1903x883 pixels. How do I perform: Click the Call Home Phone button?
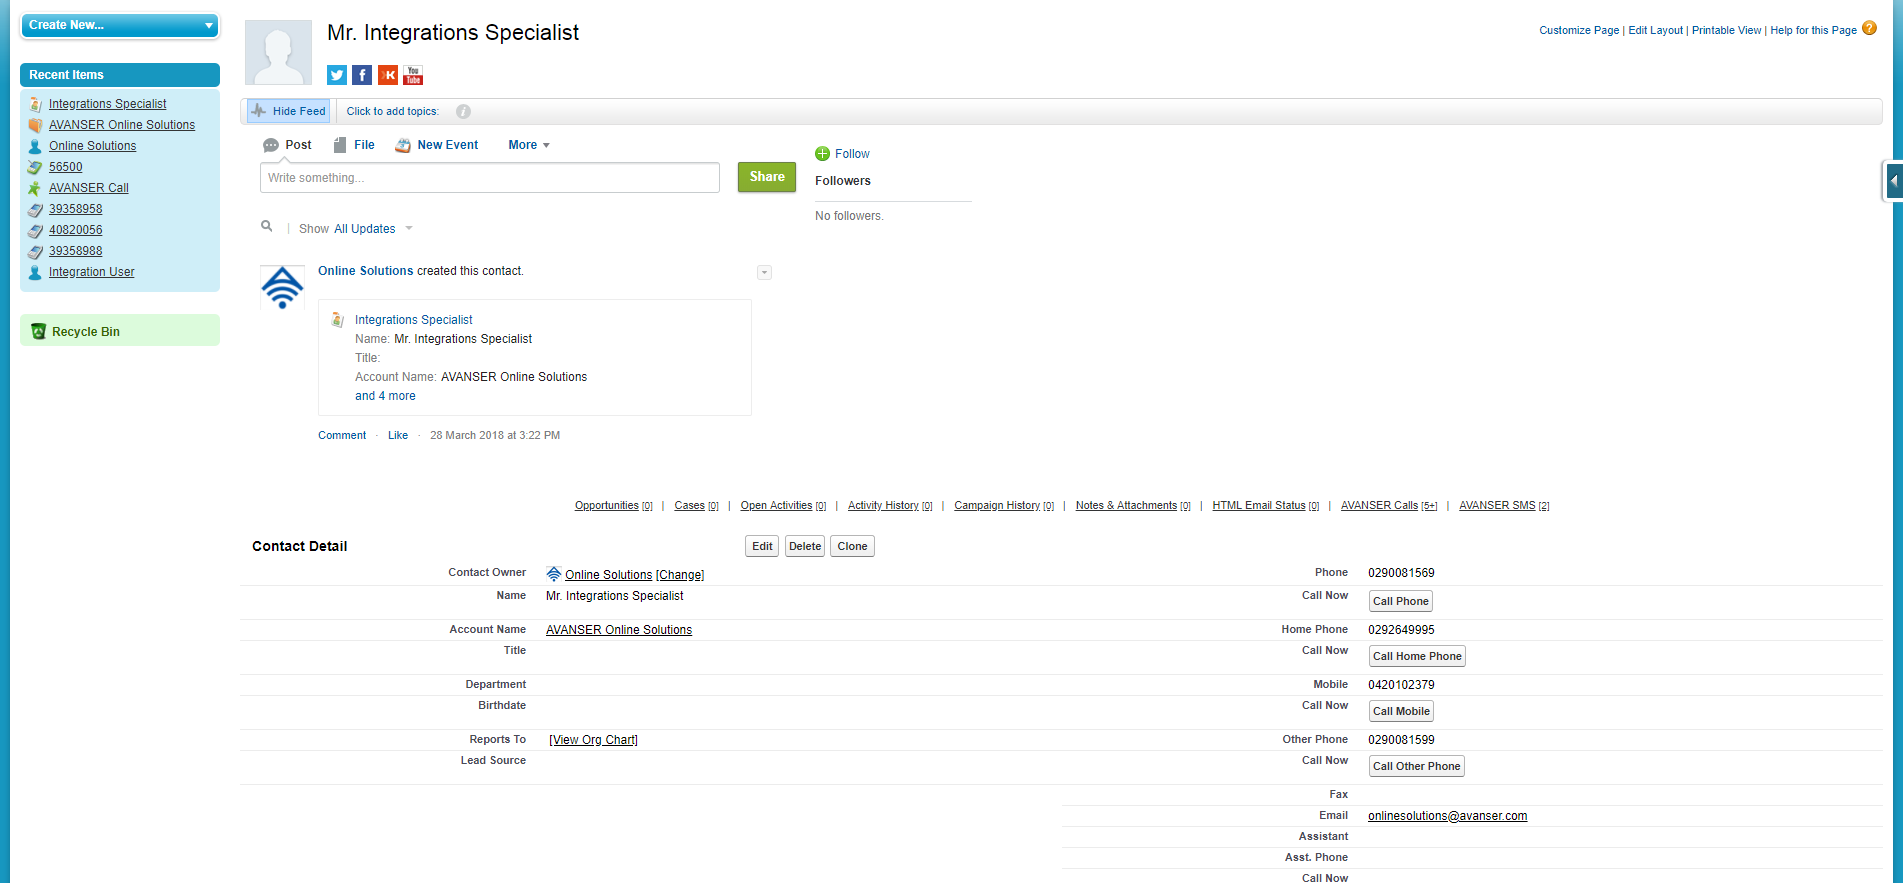(1417, 656)
